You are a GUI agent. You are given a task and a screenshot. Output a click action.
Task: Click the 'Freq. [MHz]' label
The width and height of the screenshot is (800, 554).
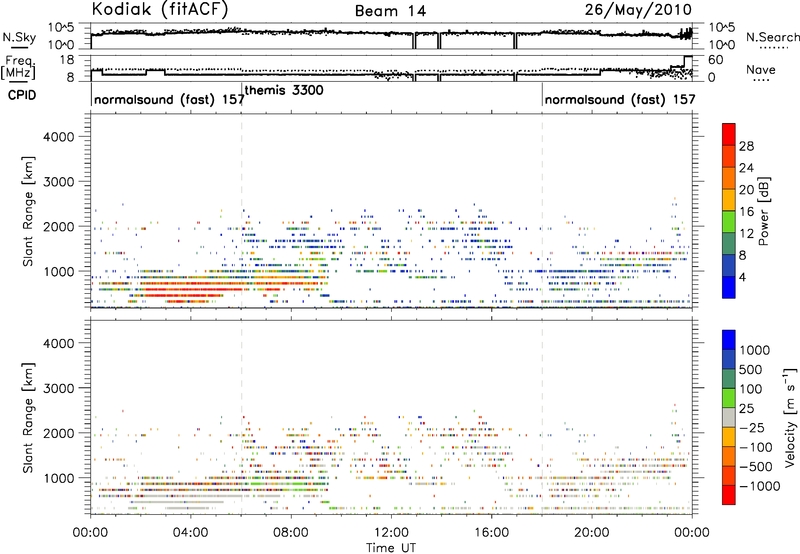[19, 68]
